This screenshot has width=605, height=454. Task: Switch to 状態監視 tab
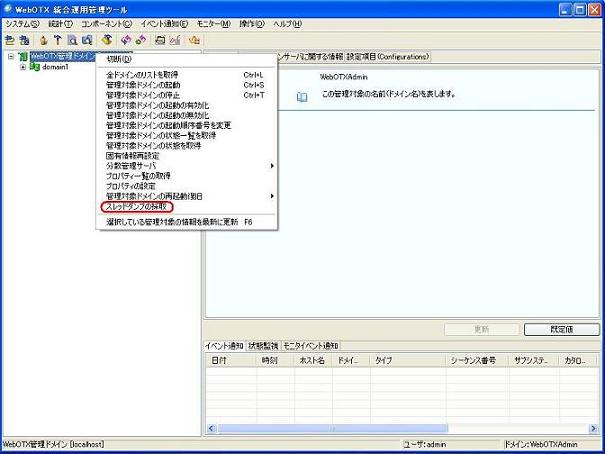263,346
